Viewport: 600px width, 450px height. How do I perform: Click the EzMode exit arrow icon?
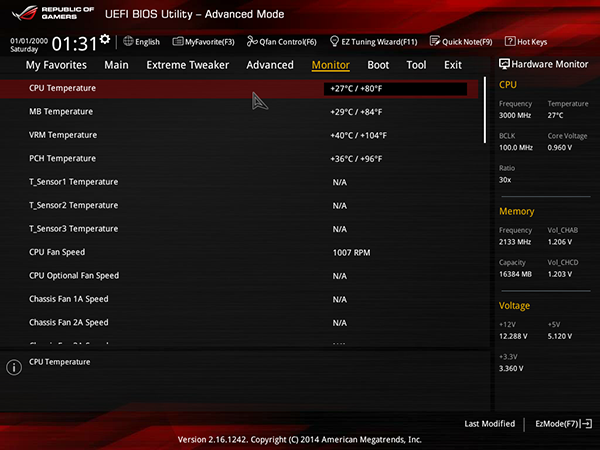(587, 424)
